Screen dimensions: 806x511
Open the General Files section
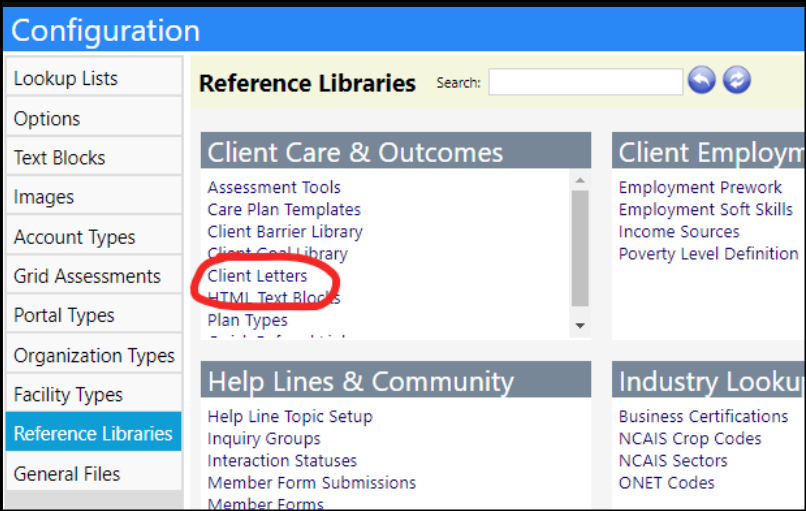click(94, 473)
